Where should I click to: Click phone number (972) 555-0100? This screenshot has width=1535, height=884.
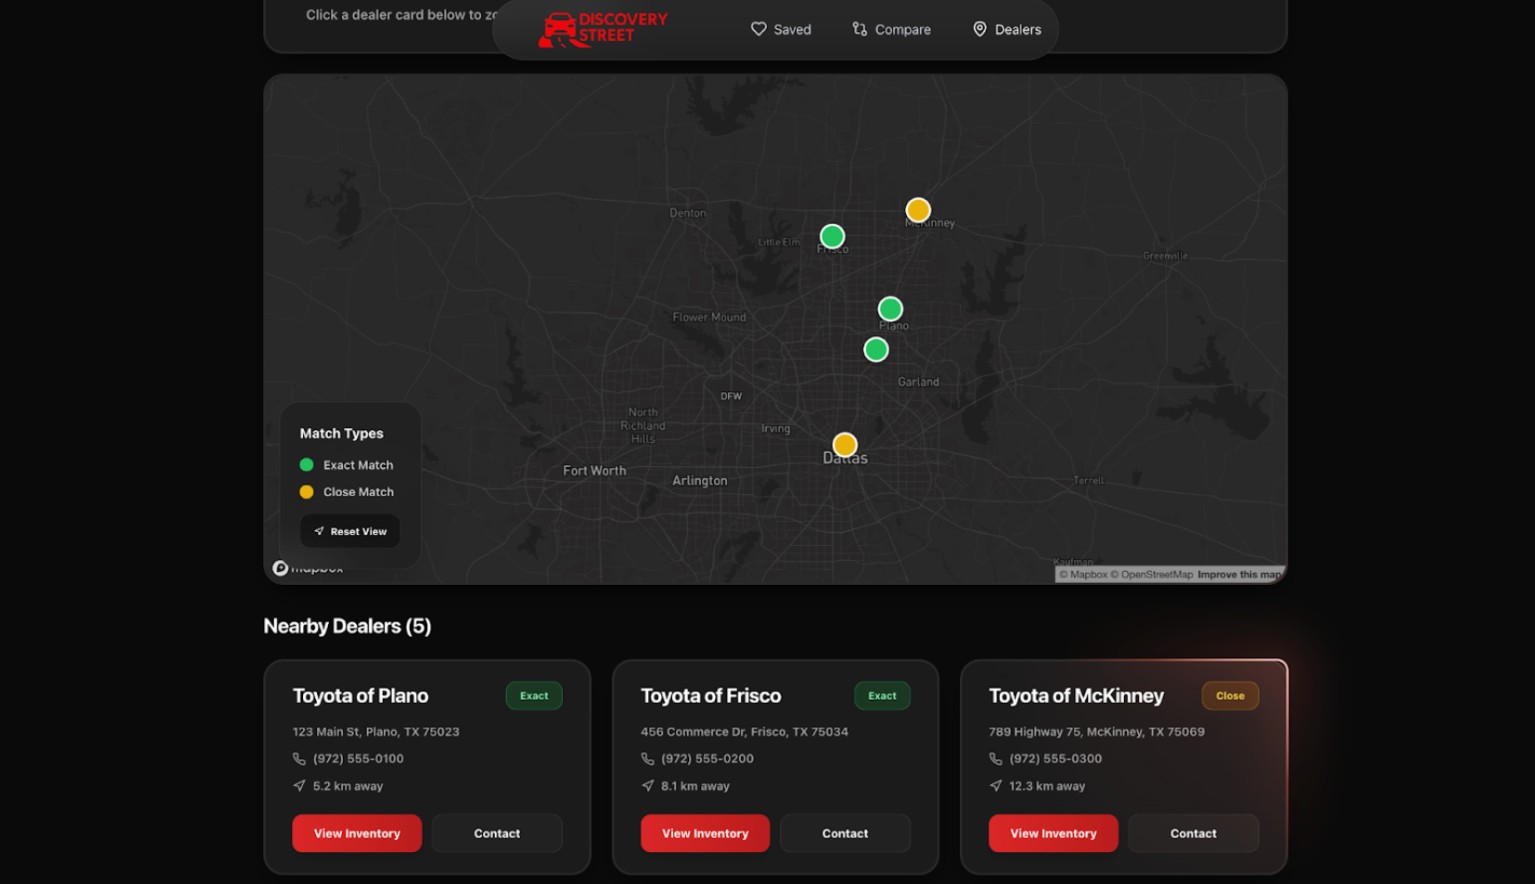click(x=358, y=759)
